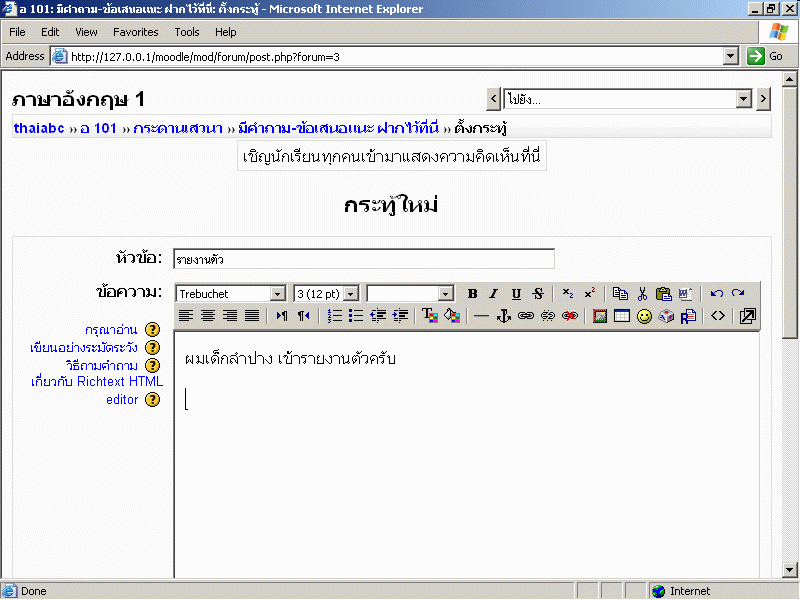Toggle the numbered list button
This screenshot has height=600, width=800.
(335, 316)
